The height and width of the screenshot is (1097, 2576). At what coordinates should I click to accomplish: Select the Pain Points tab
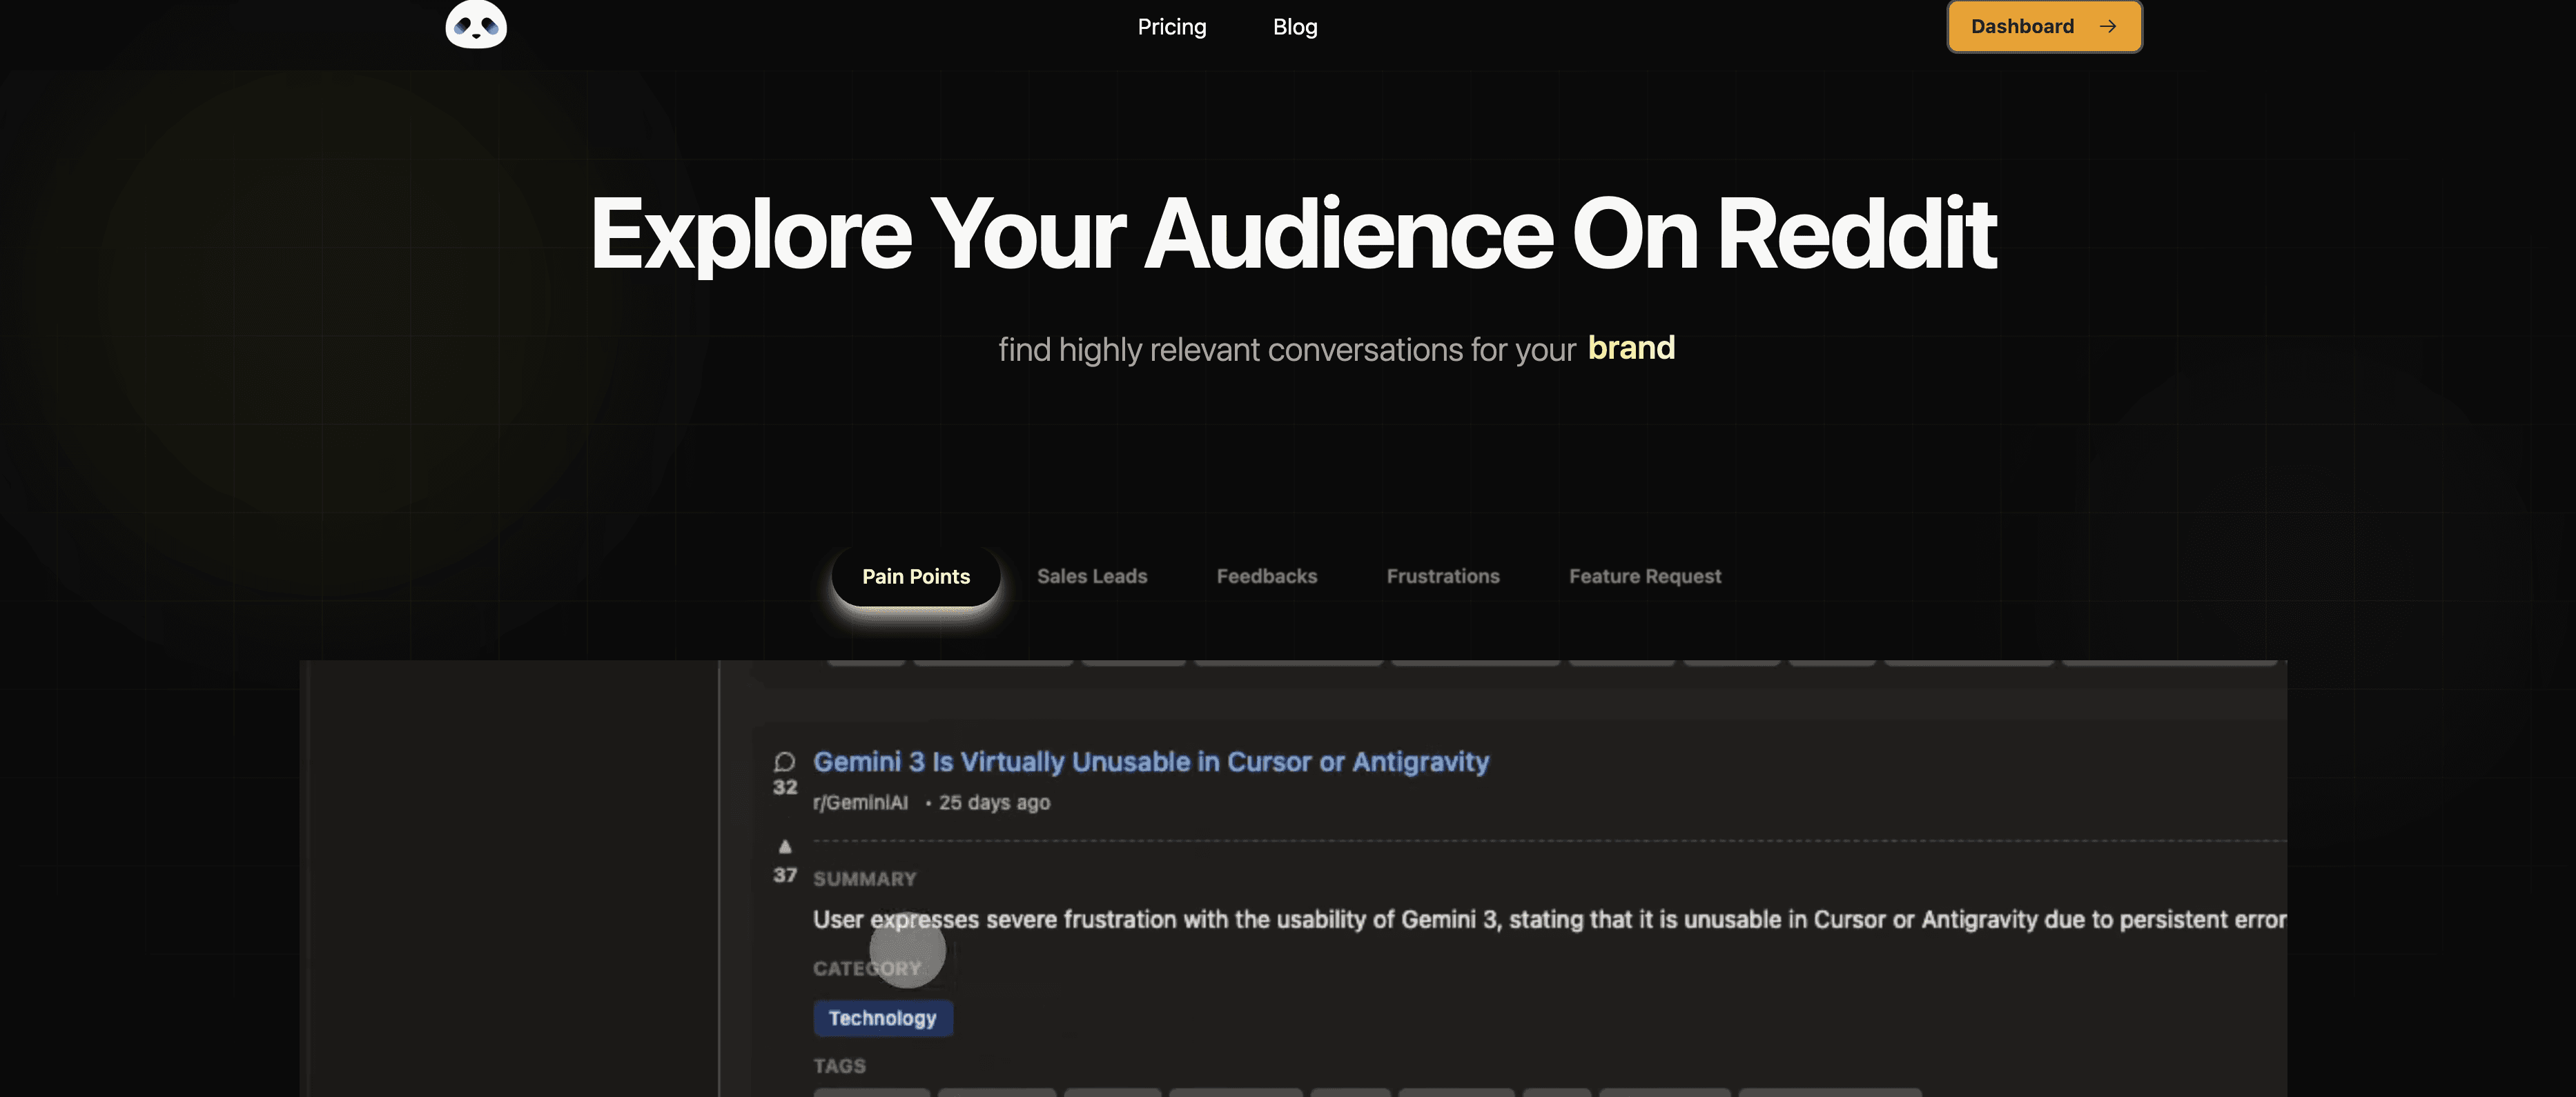tap(916, 577)
